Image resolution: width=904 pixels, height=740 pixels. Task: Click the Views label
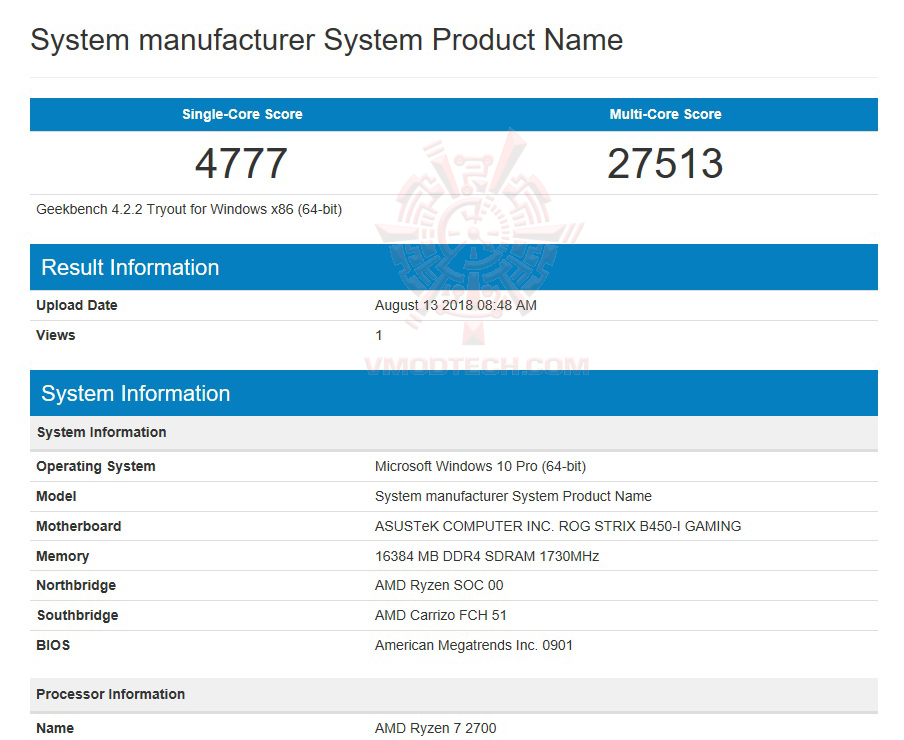pyautogui.click(x=55, y=335)
